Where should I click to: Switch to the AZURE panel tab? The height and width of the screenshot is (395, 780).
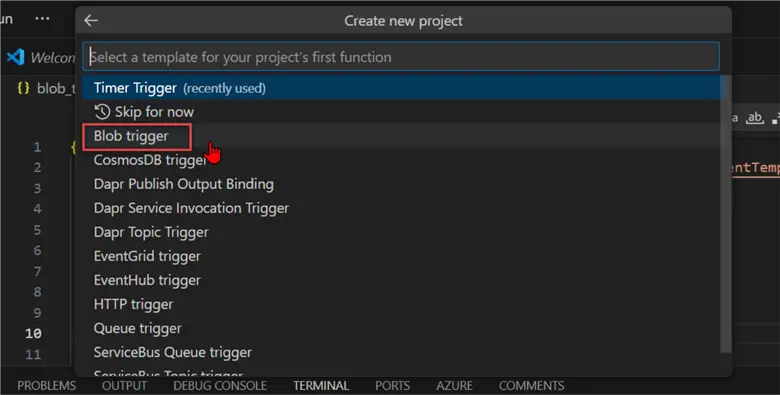[x=454, y=386]
